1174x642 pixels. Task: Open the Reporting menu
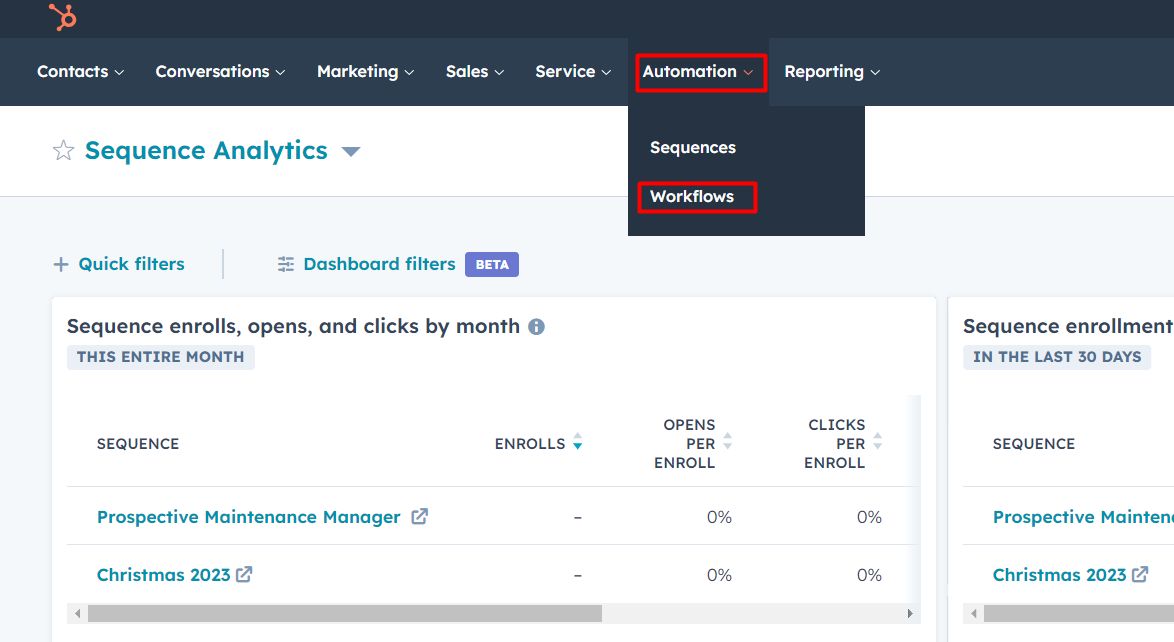tap(832, 71)
